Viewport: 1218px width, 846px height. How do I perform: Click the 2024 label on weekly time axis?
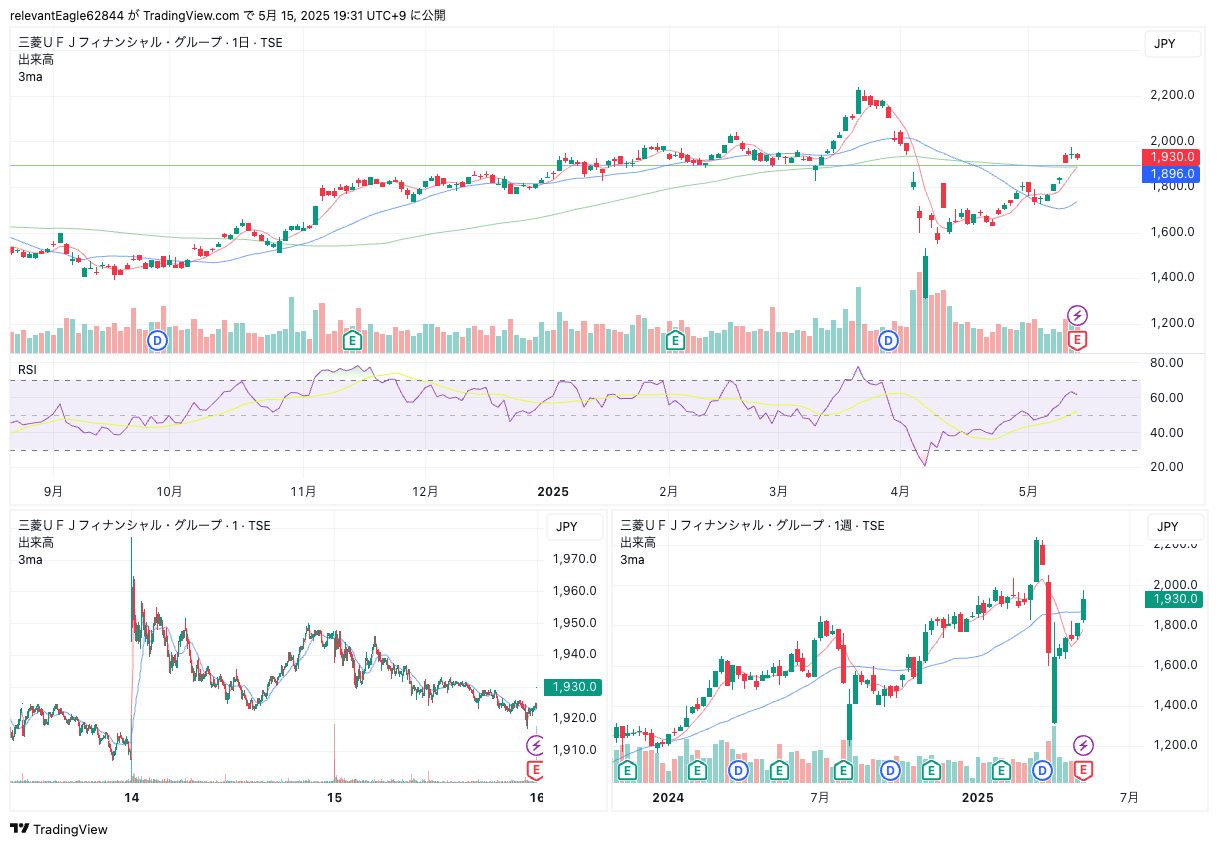coord(667,797)
